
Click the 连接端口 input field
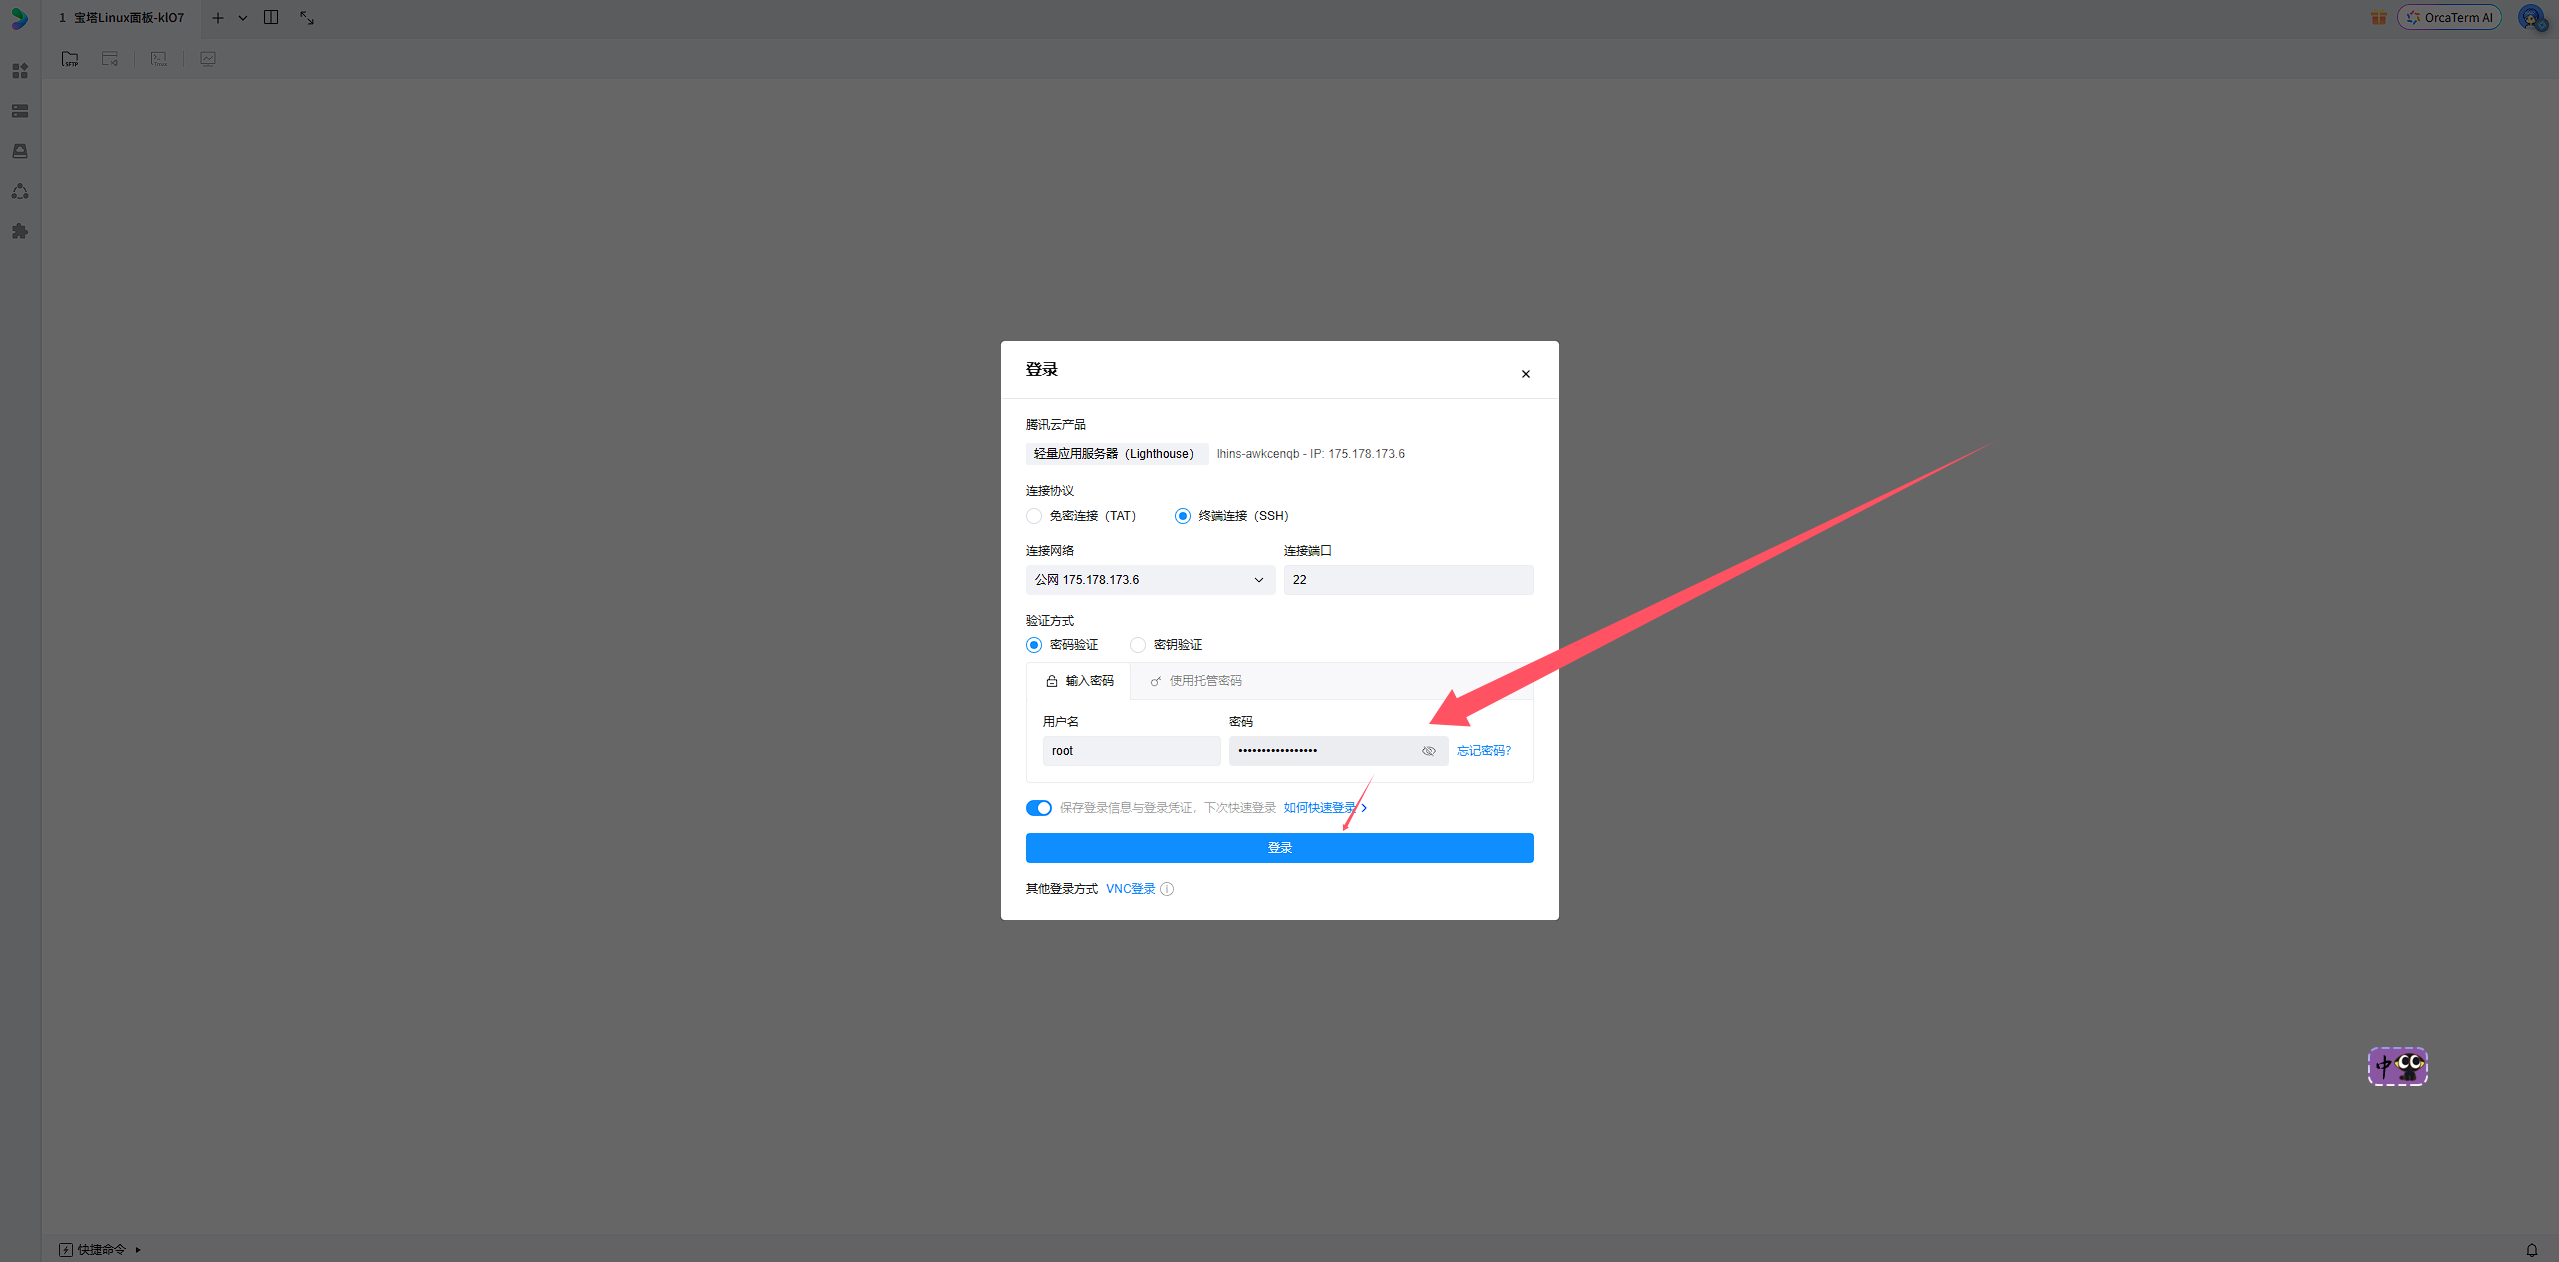[1407, 580]
